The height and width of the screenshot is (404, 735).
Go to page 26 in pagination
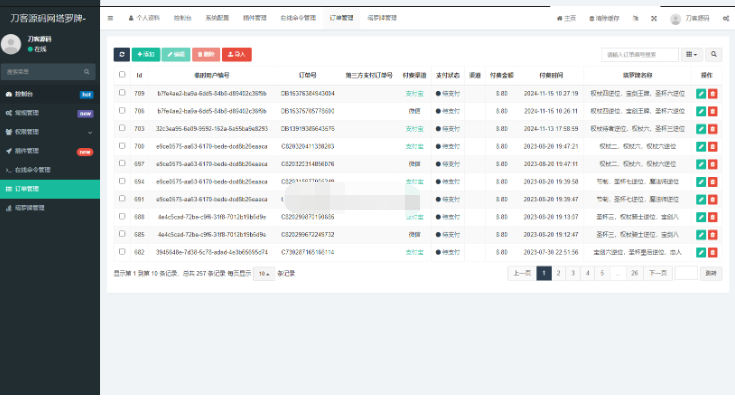[x=634, y=273]
